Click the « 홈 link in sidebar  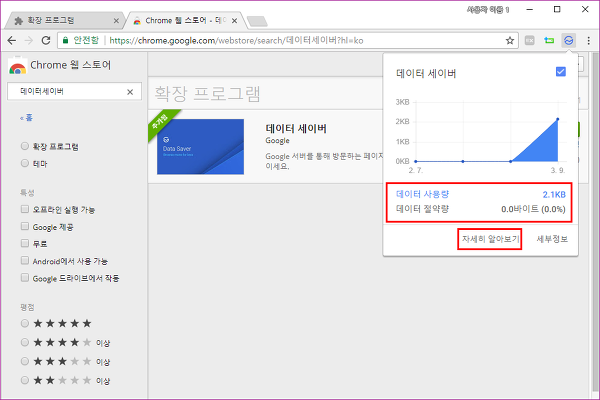point(26,118)
